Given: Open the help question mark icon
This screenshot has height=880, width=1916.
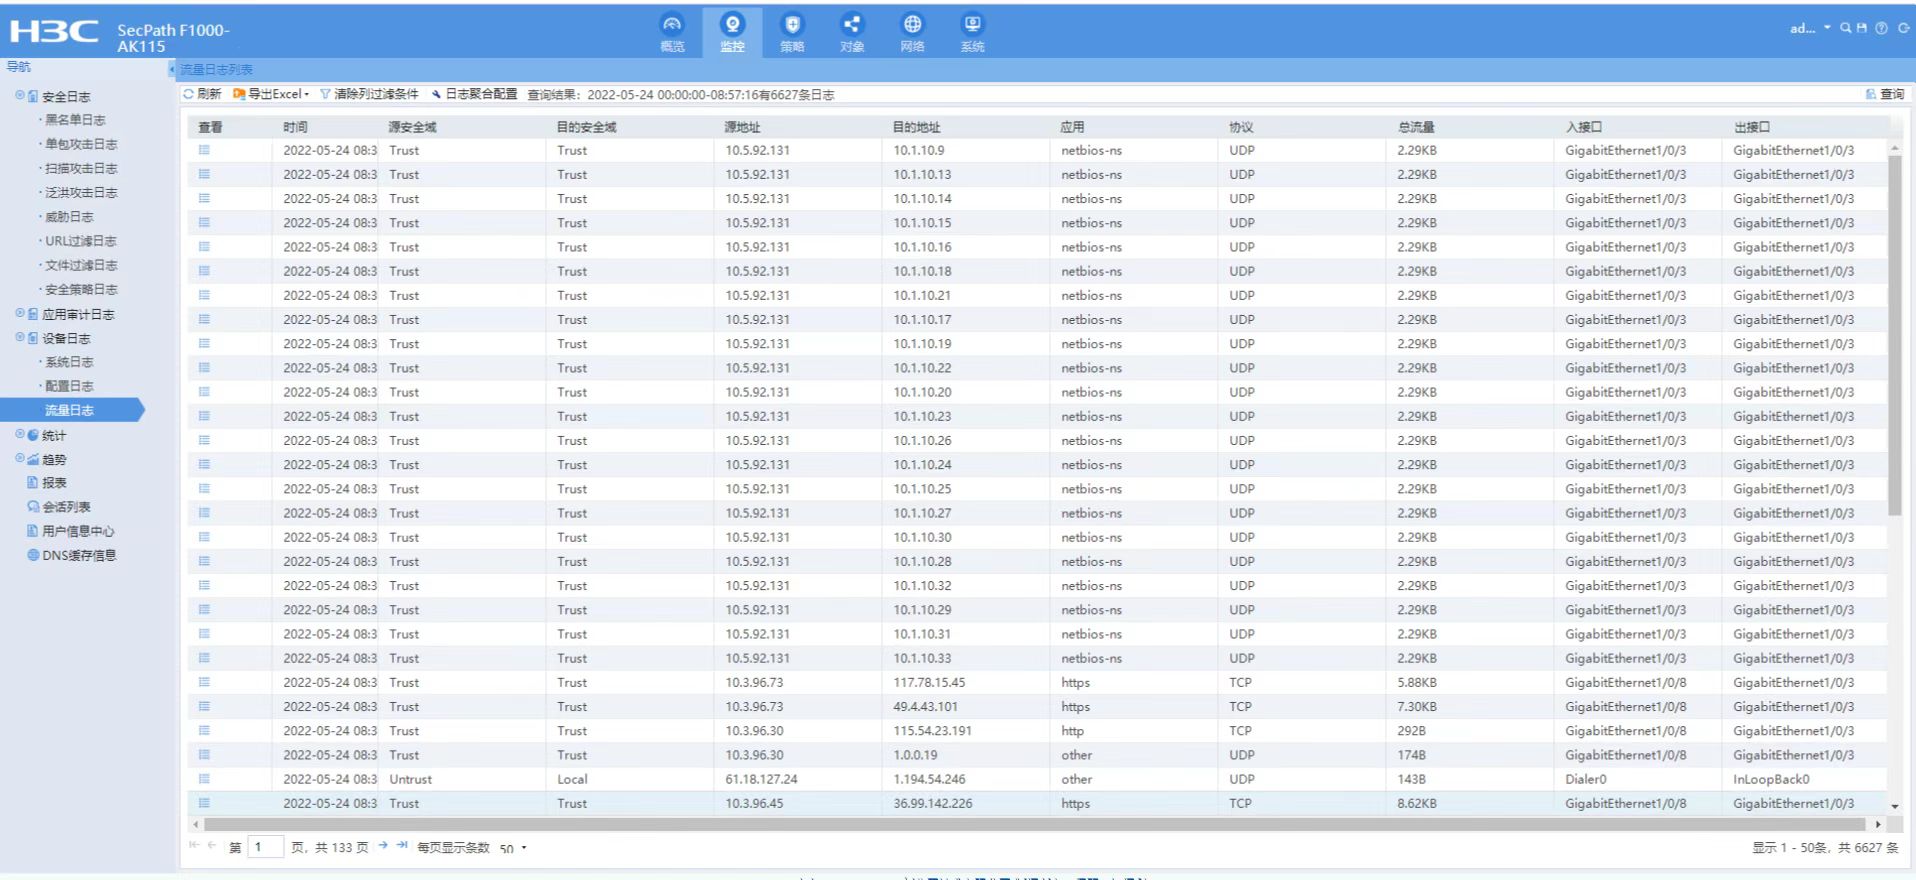Looking at the screenshot, I should [x=1881, y=28].
